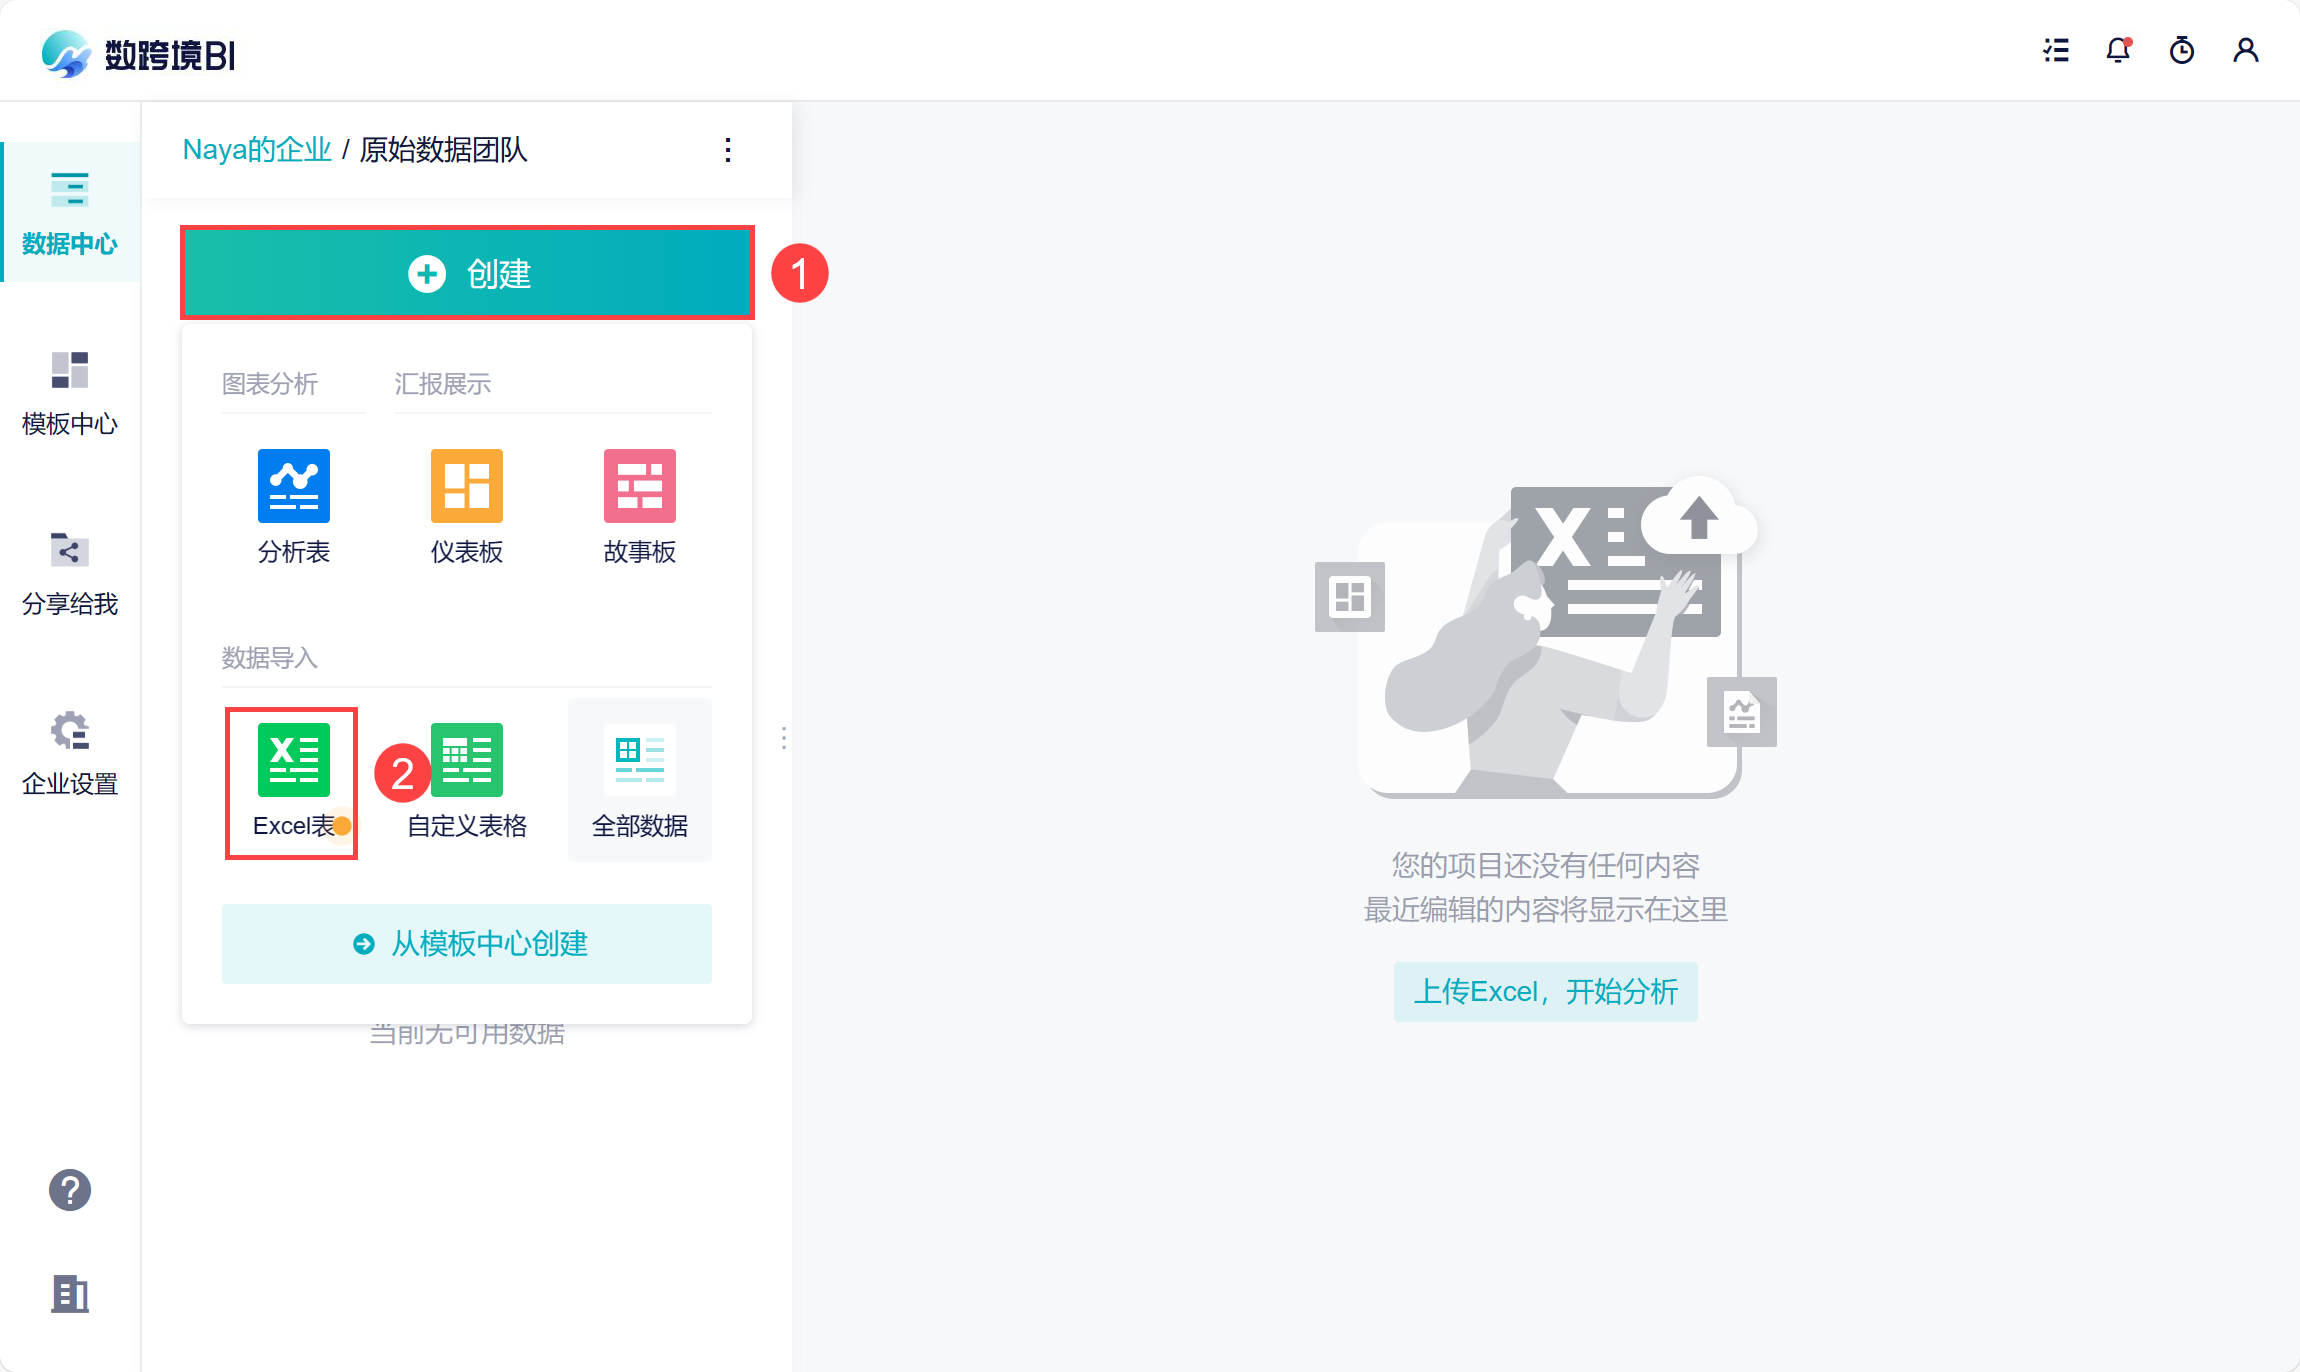Click the Naya的企业 breadcrumb link
Image resolution: width=2300 pixels, height=1372 pixels.
257,150
